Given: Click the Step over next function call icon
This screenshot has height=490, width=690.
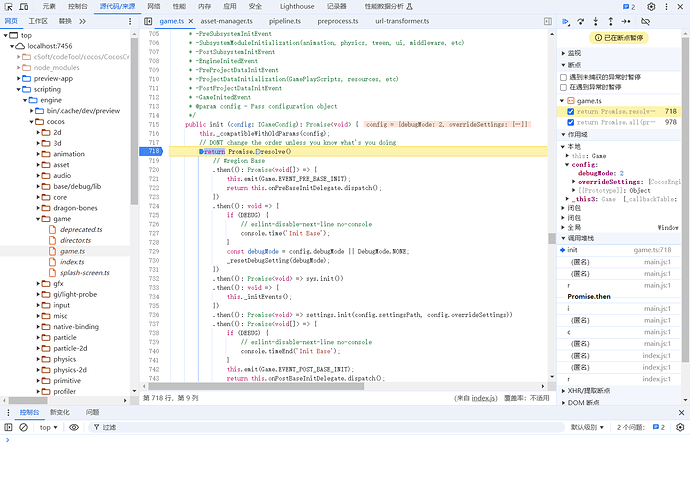Looking at the screenshot, I should 581,20.
